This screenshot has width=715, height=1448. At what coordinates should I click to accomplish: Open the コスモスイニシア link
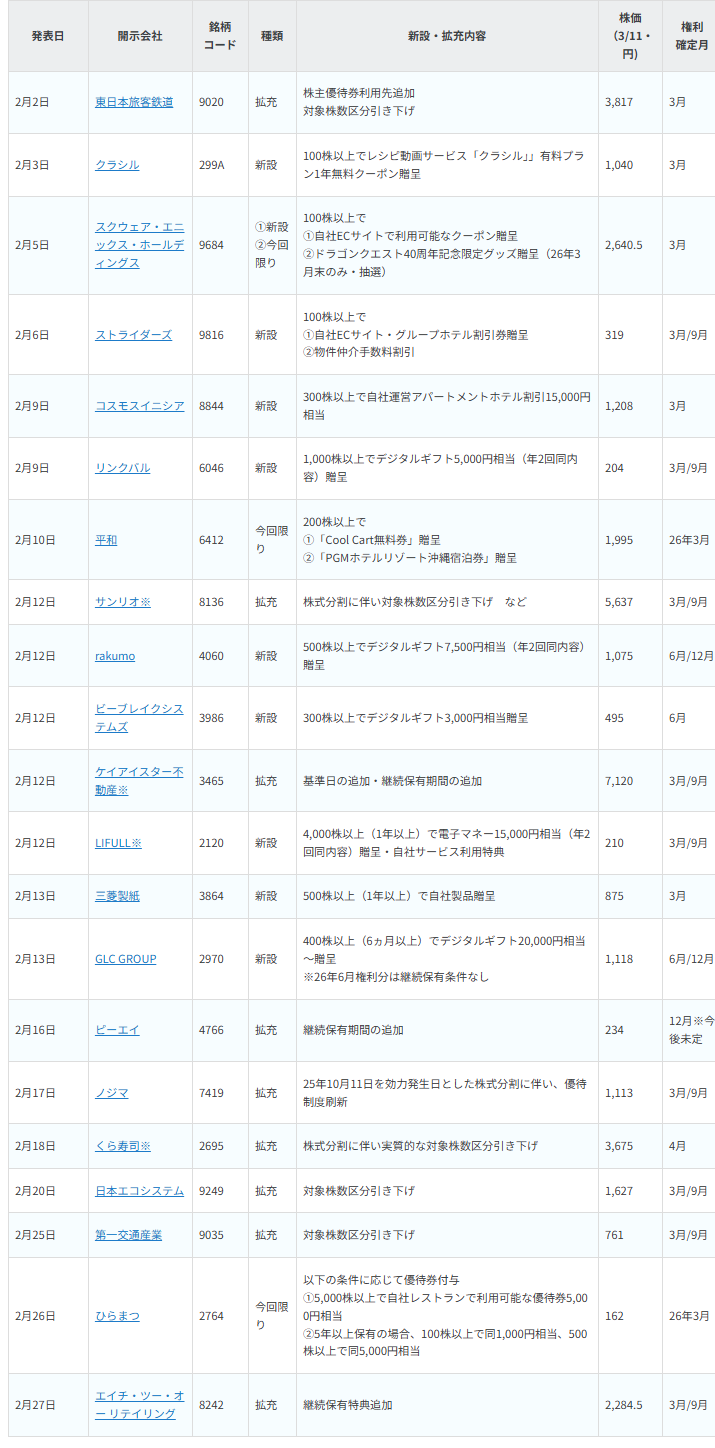[x=139, y=406]
